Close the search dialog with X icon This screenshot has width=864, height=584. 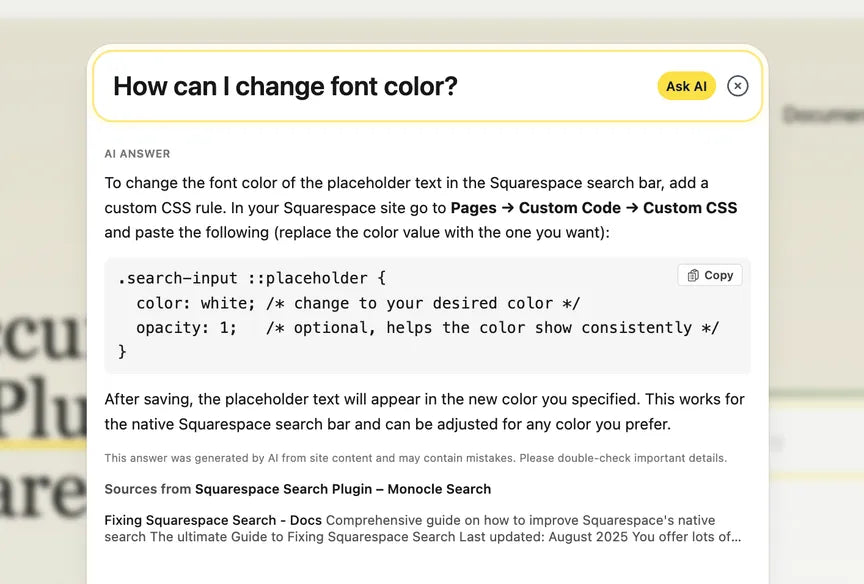point(737,86)
